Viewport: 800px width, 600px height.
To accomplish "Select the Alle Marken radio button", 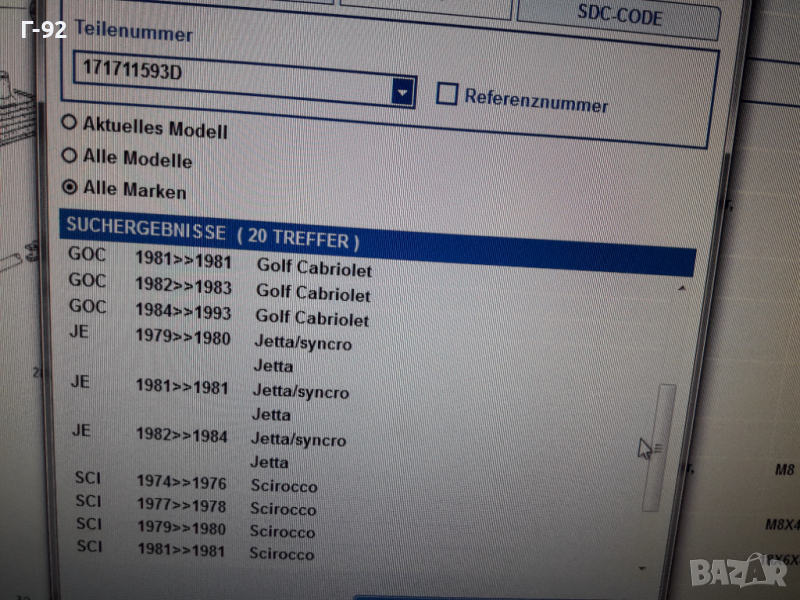I will coord(70,187).
